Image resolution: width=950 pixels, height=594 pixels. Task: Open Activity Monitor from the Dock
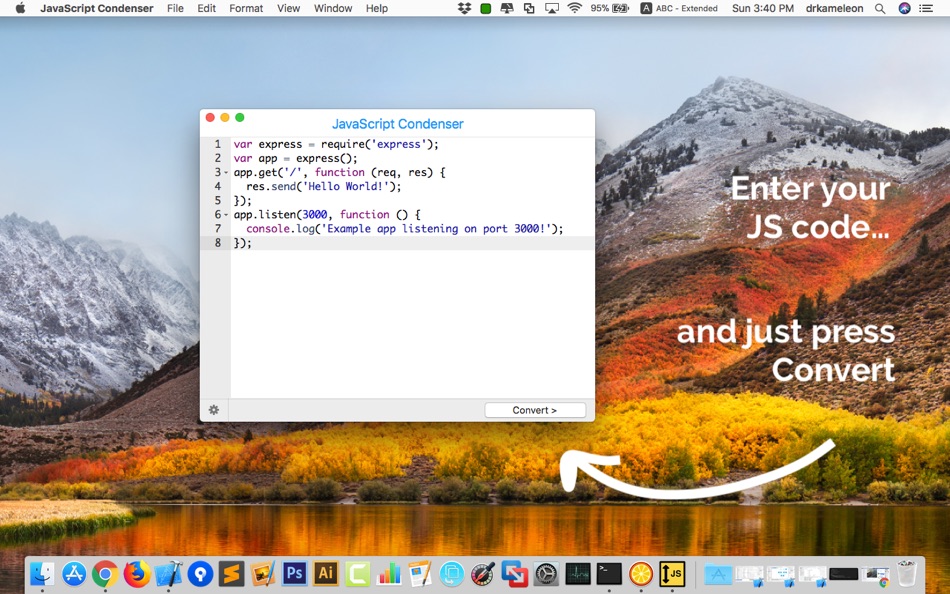(x=578, y=573)
